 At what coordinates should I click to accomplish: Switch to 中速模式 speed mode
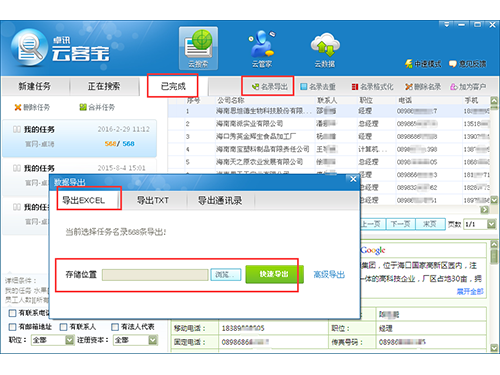point(423,64)
